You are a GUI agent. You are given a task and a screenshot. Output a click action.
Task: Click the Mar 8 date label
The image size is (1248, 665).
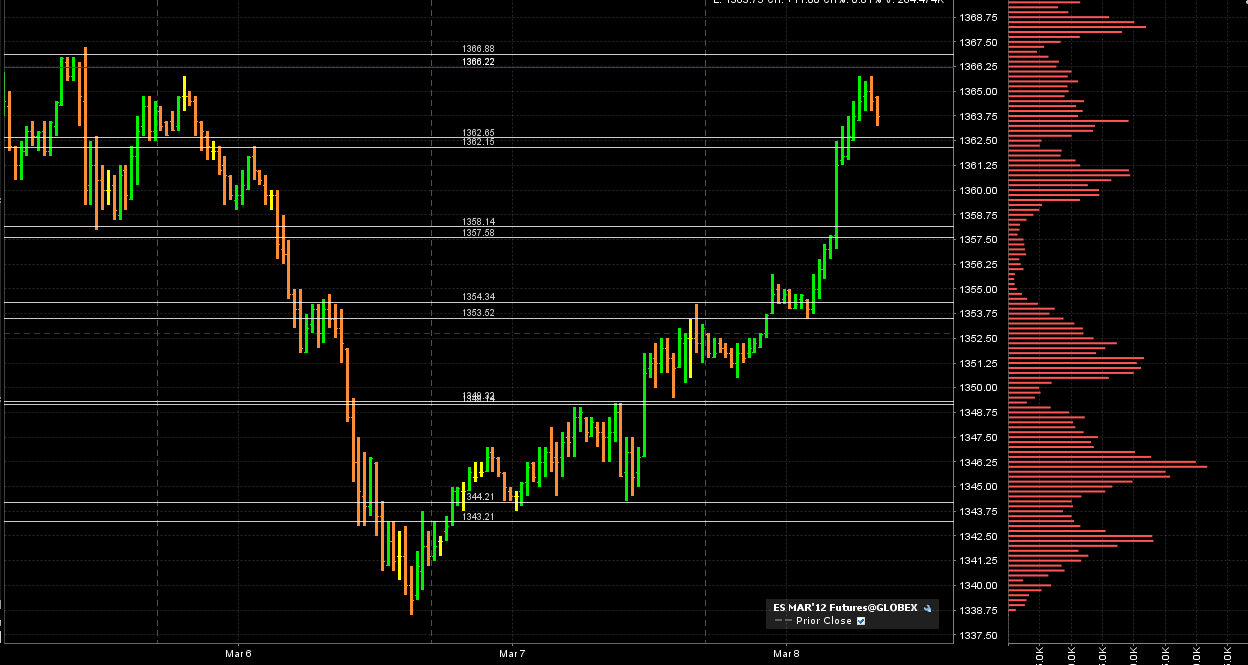(787, 654)
